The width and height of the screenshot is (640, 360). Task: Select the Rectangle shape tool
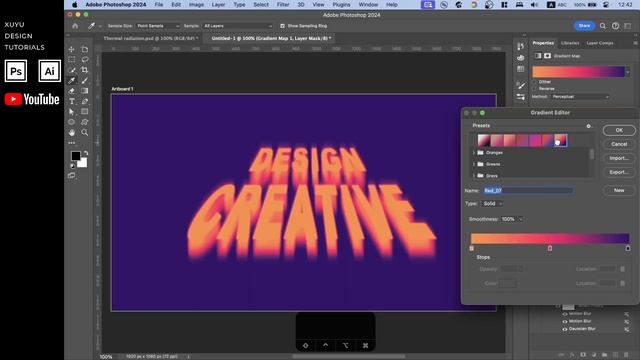click(84, 112)
